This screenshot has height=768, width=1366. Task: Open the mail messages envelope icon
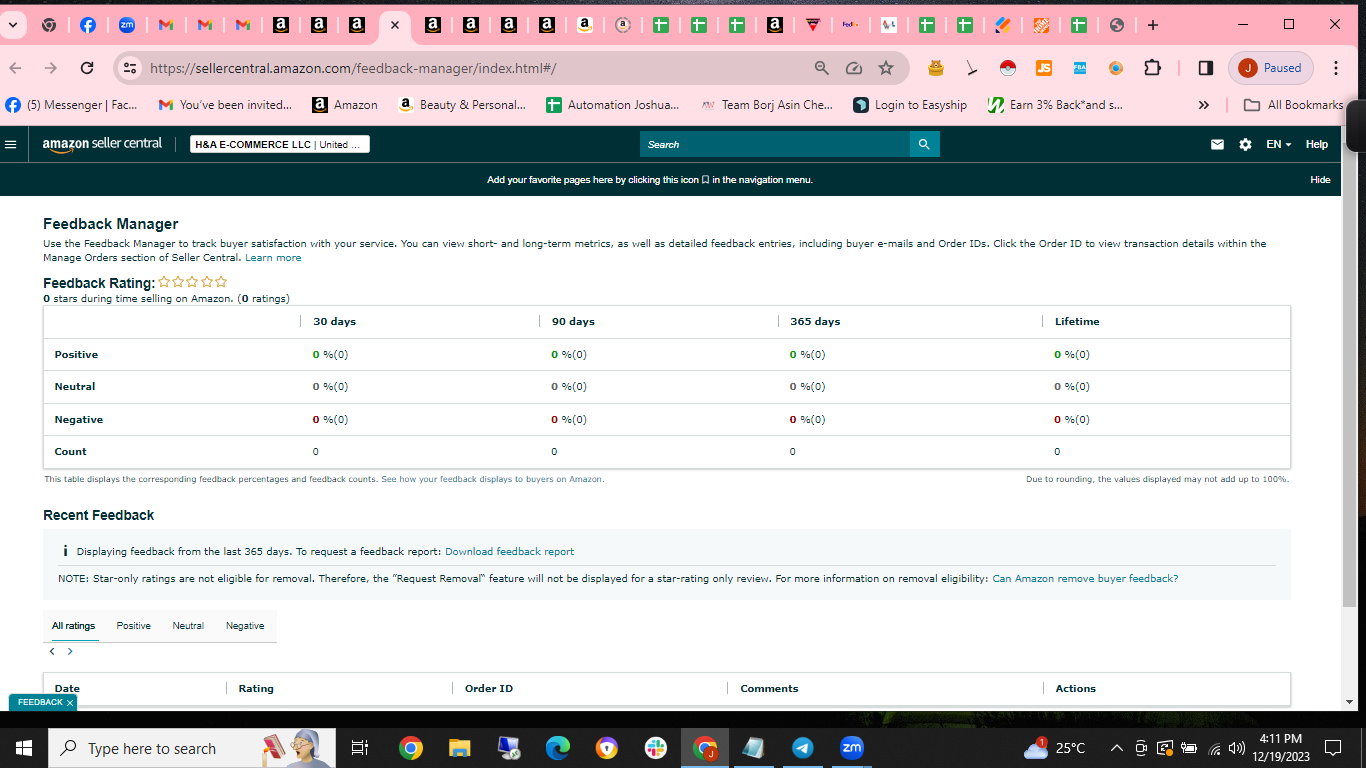coord(1217,144)
